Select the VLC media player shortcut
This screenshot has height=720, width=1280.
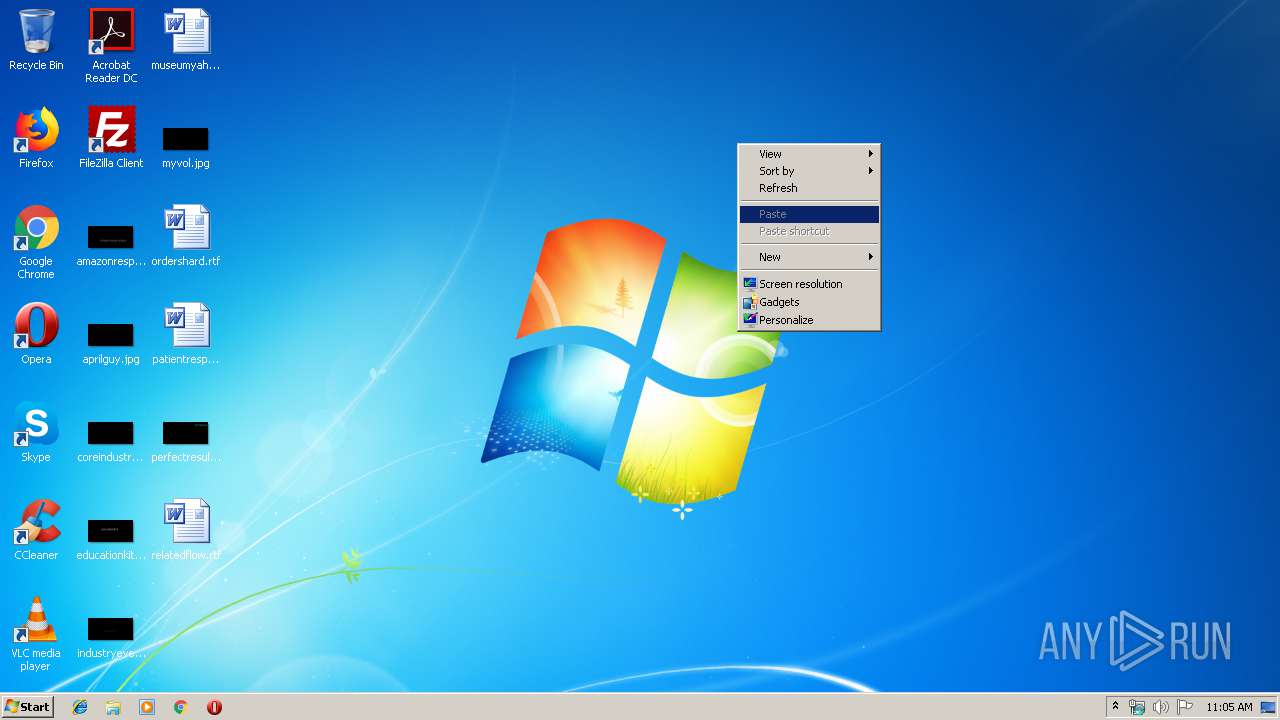pyautogui.click(x=36, y=634)
